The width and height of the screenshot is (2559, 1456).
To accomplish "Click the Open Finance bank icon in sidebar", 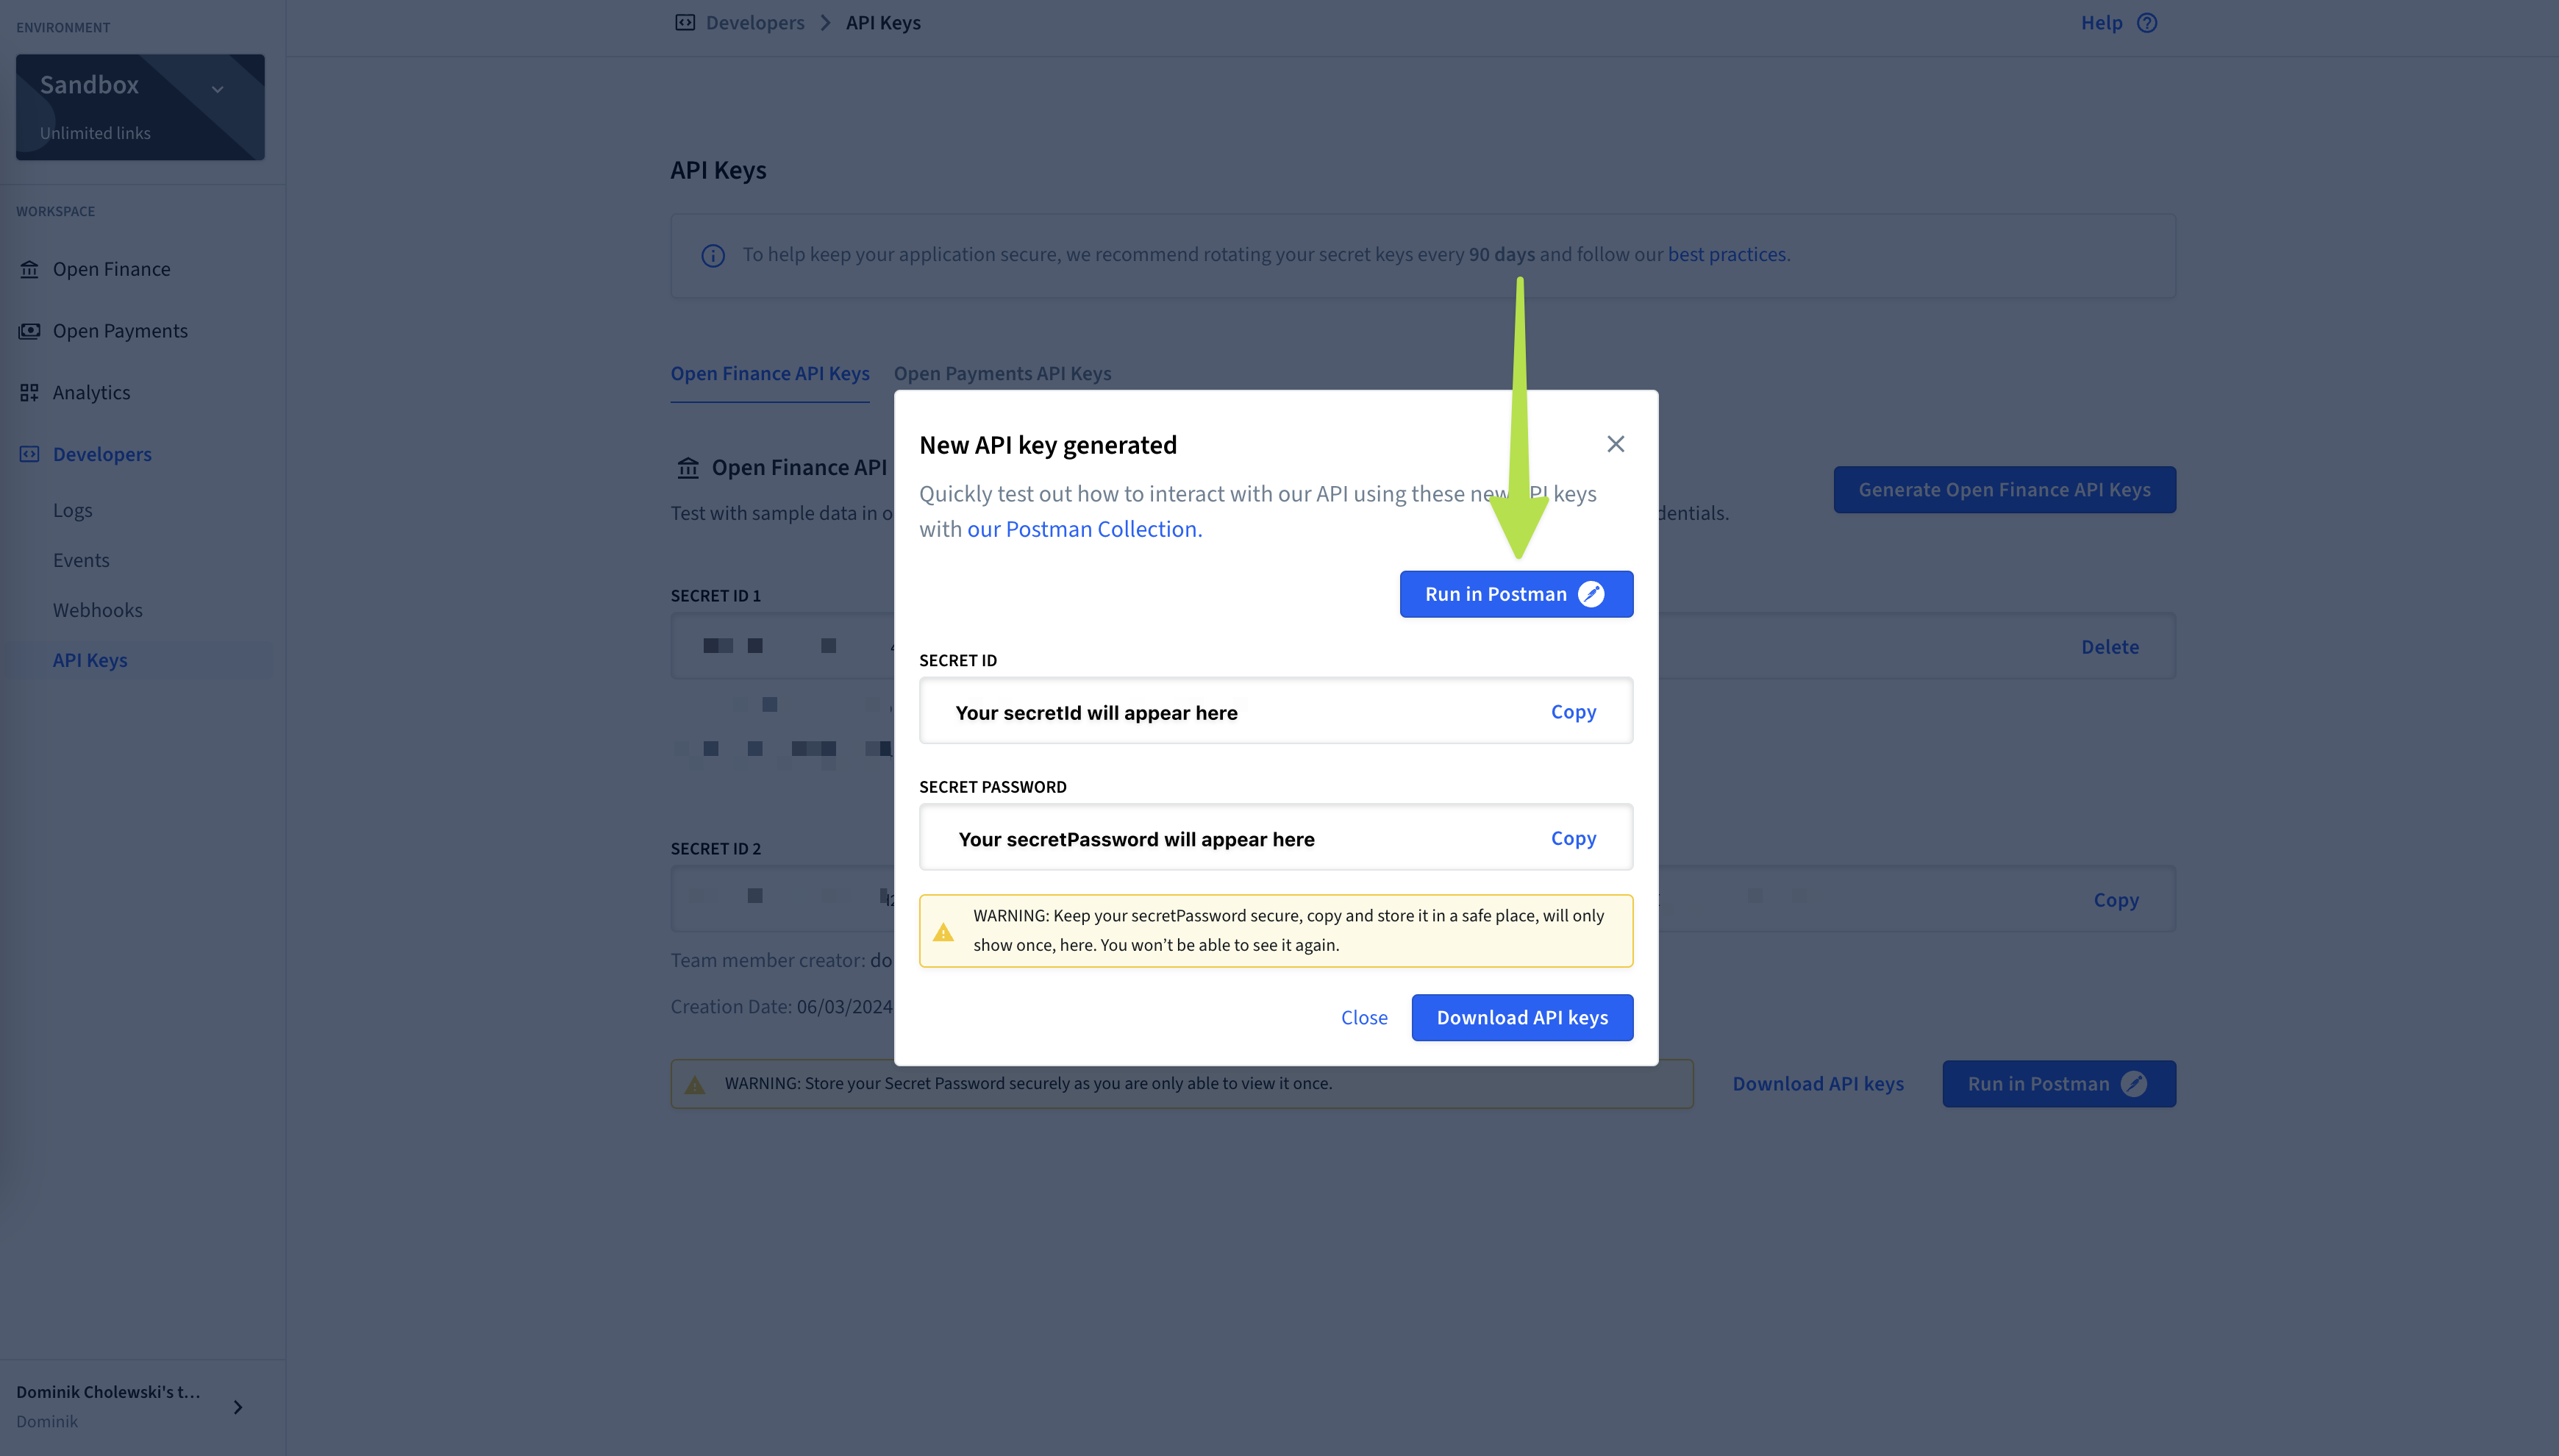I will 29,269.
